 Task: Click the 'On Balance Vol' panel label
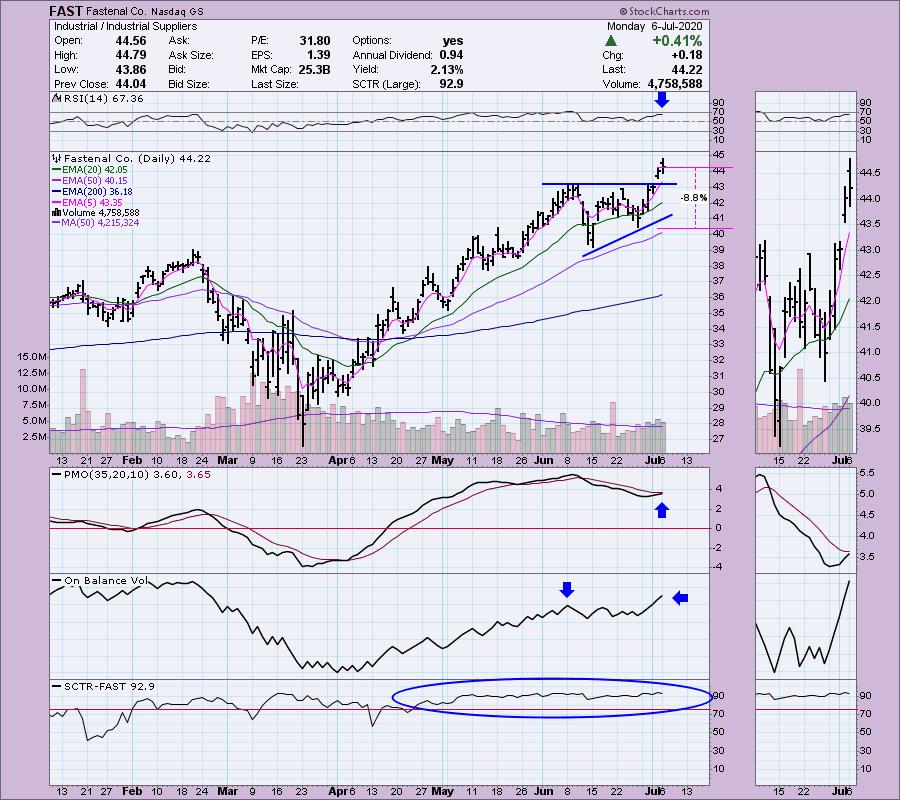tap(106, 580)
